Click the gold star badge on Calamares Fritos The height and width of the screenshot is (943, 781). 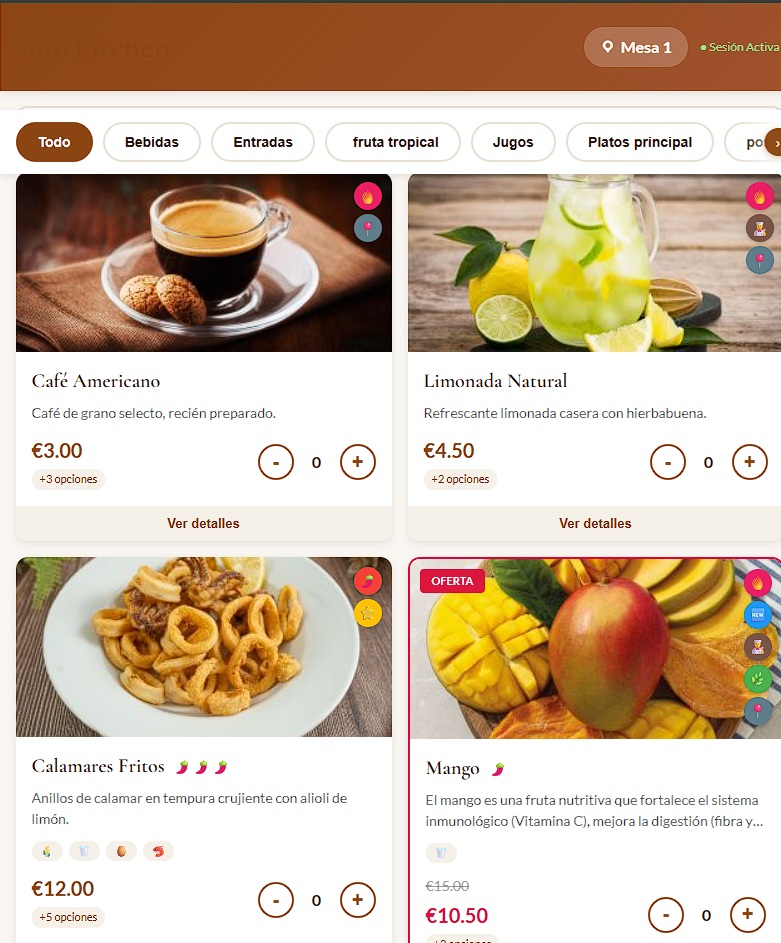click(367, 613)
